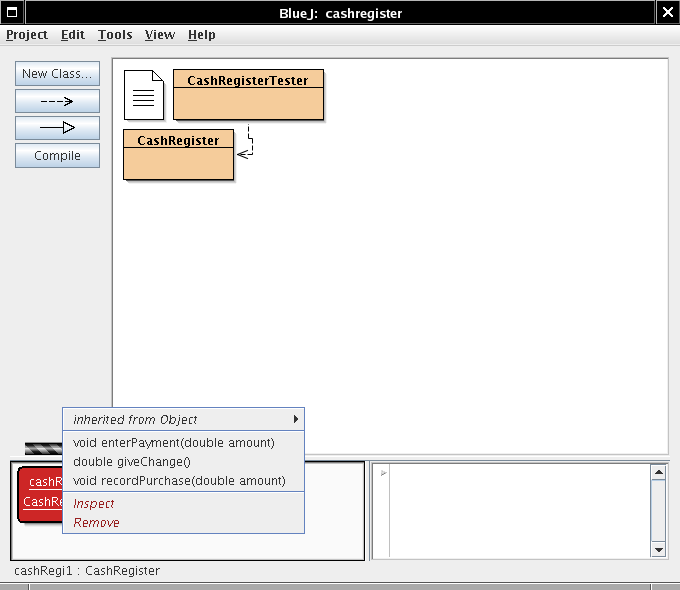Viewport: 680px width, 590px height.
Task: Click the striped work indicator bar
Action: tap(43, 449)
